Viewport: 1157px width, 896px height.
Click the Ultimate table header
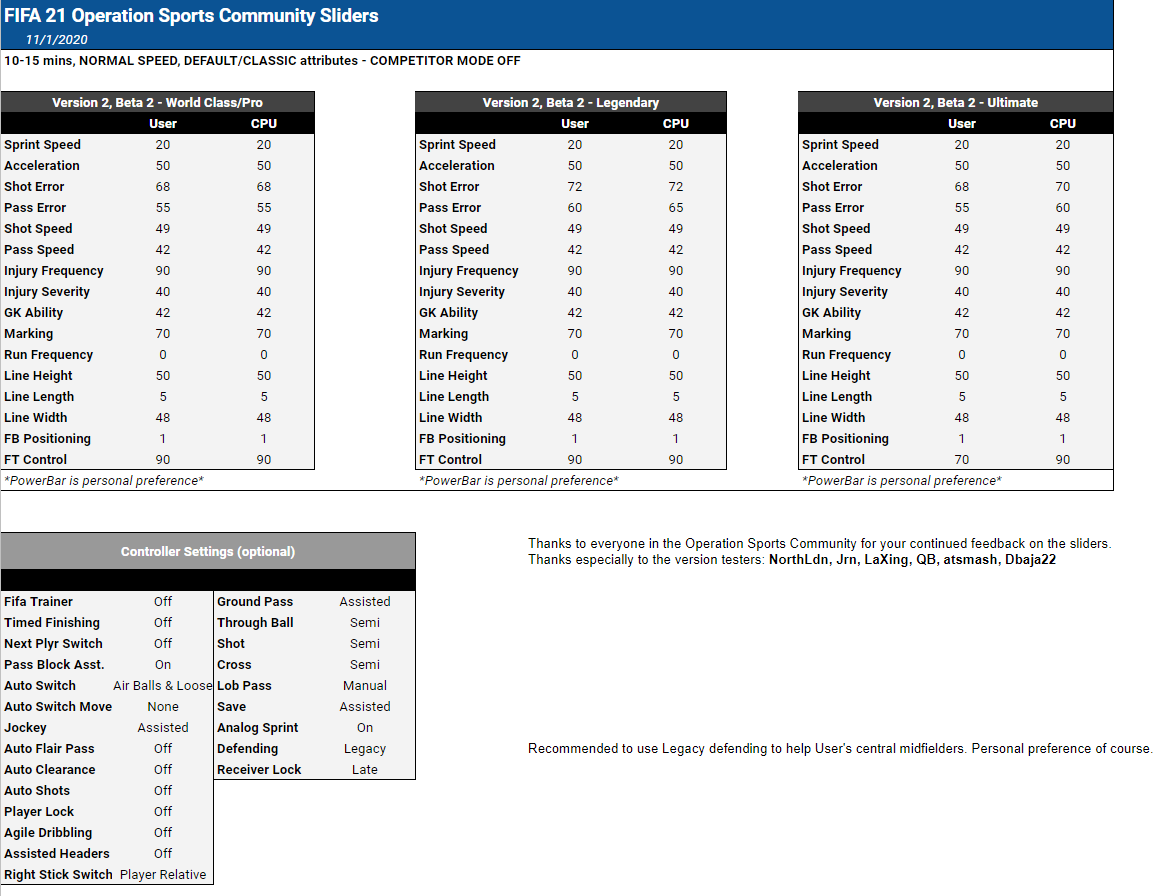[x=955, y=102]
